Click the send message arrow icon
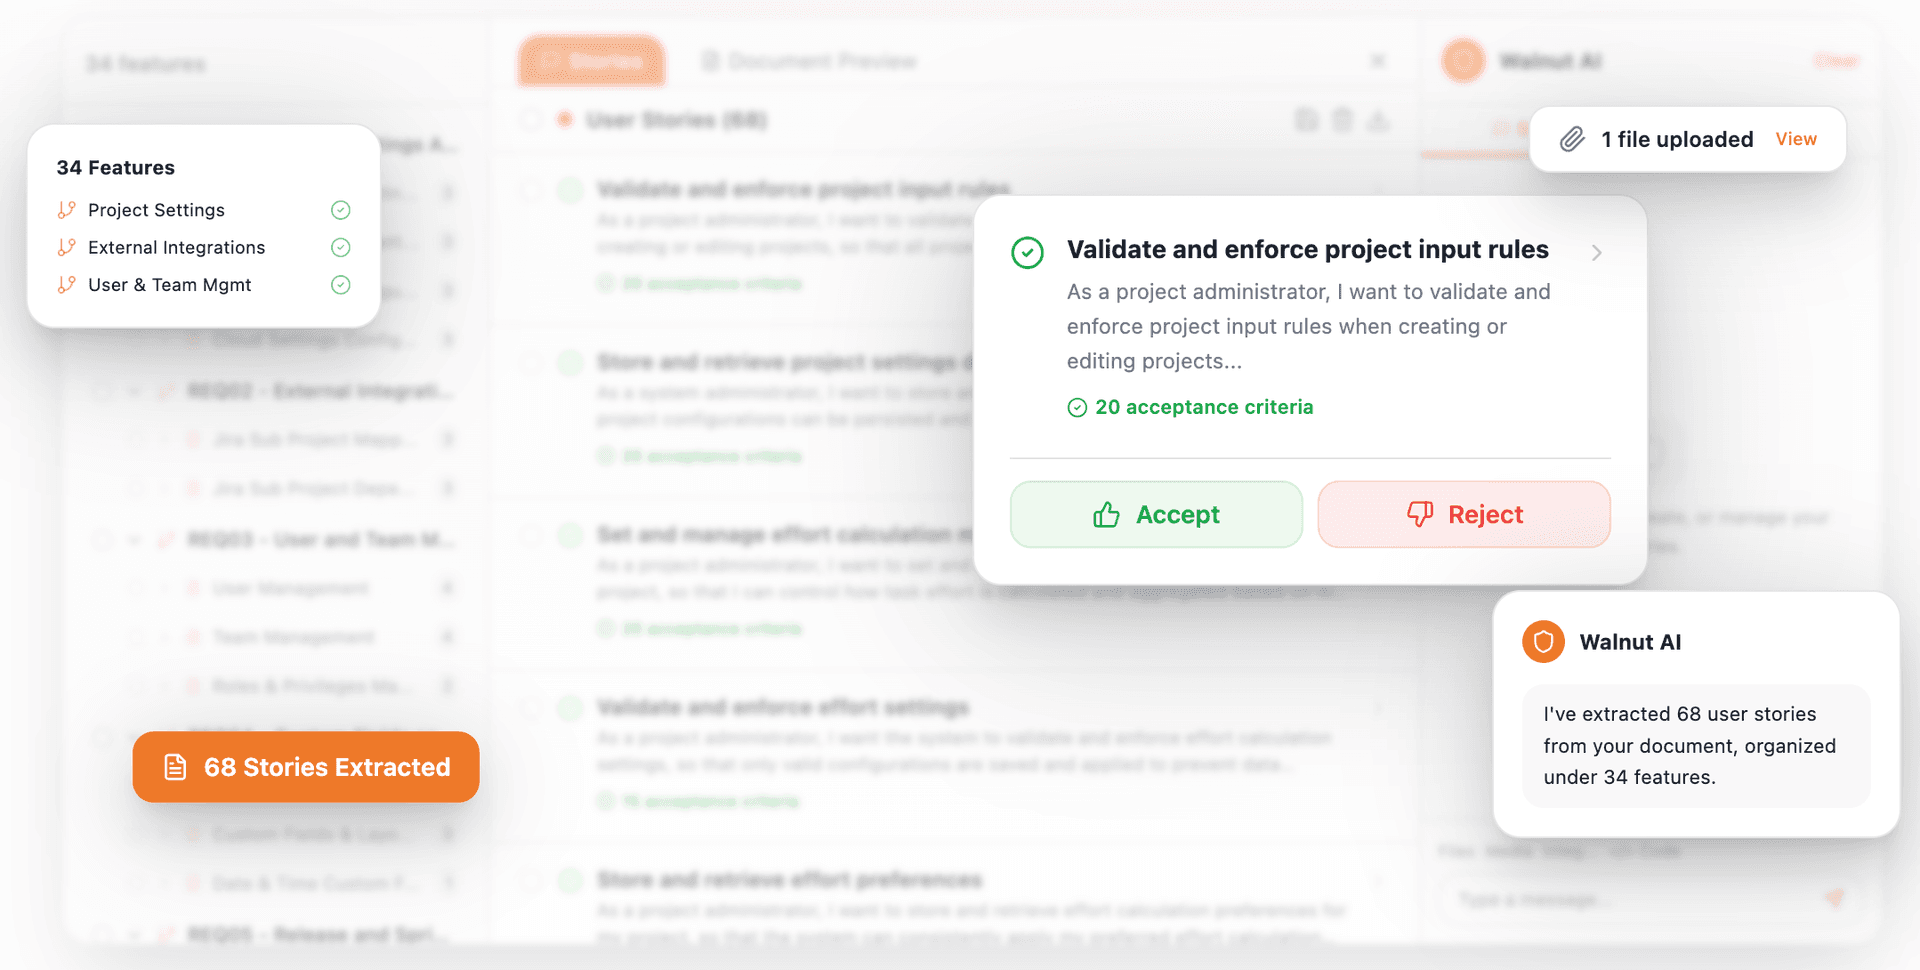 click(x=1834, y=899)
